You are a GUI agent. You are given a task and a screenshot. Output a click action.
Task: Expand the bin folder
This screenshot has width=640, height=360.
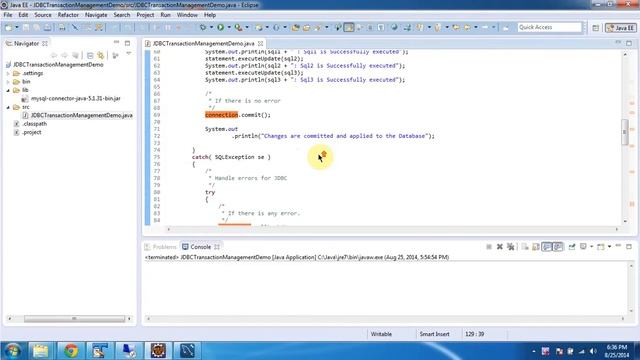coord(8,82)
